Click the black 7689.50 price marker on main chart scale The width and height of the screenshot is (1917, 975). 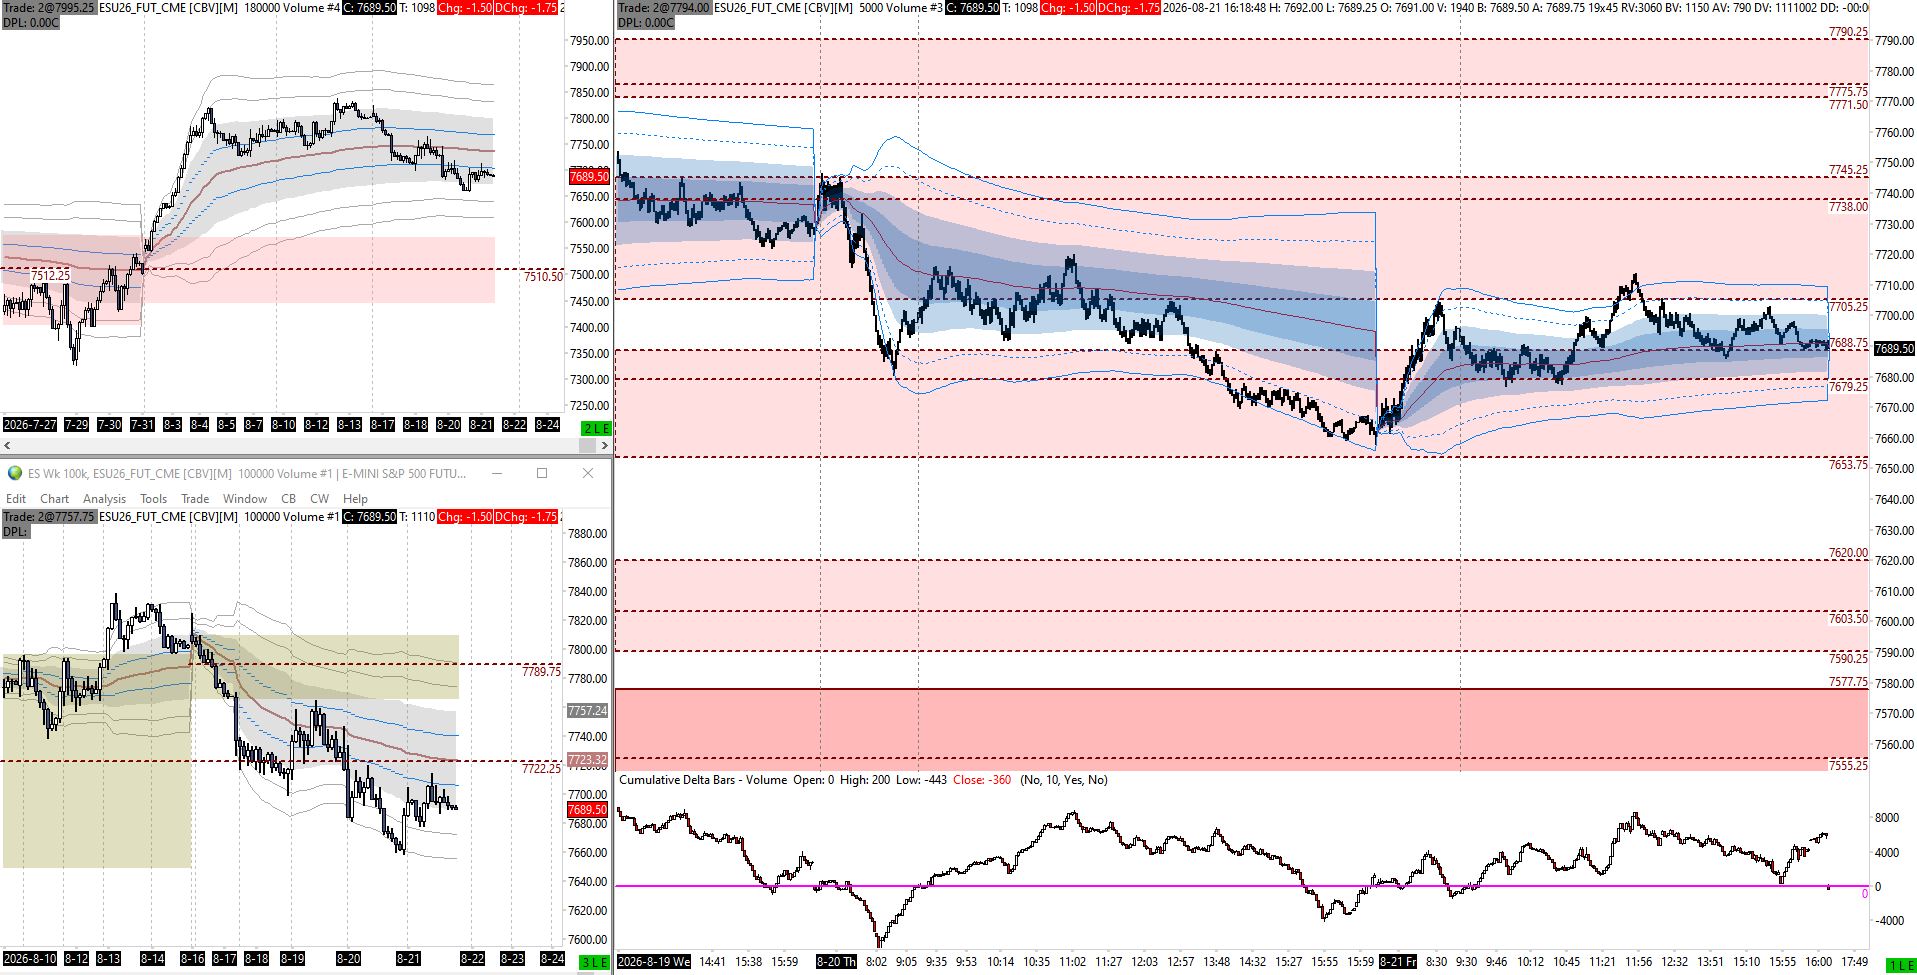coord(1894,349)
